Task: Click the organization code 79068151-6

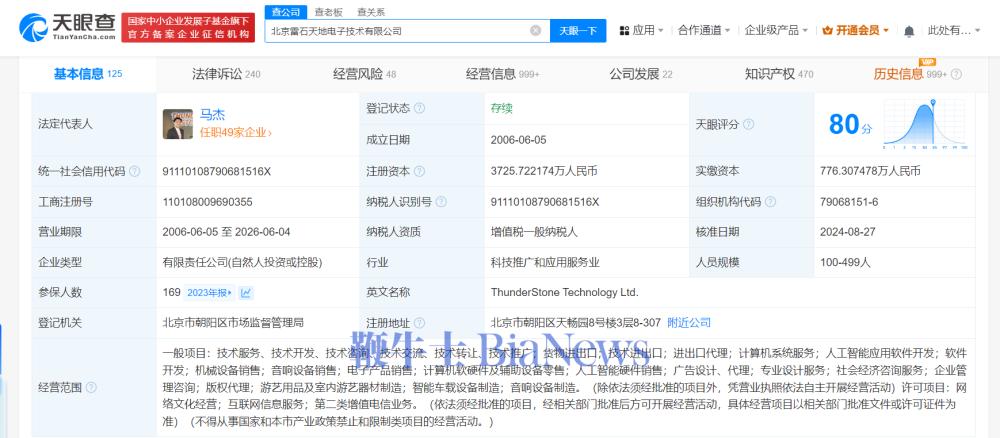Action: (x=849, y=202)
